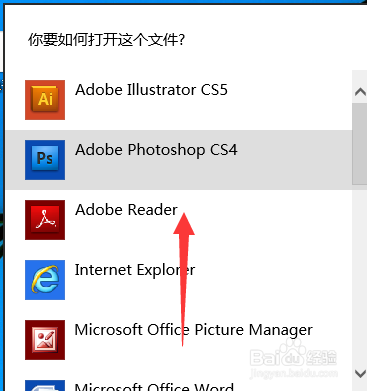
Task: Choose the Microsoft Office Word entry
Action: pos(154,387)
